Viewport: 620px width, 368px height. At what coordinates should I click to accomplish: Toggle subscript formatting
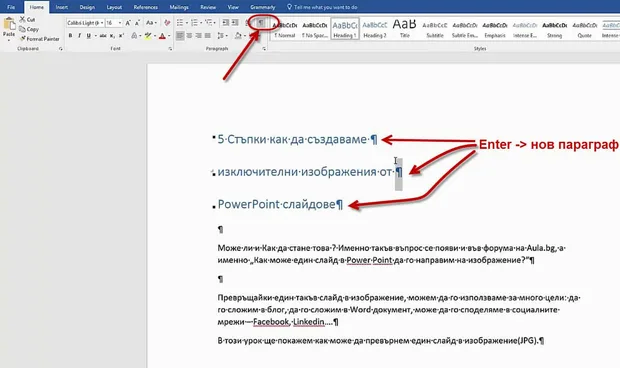112,36
